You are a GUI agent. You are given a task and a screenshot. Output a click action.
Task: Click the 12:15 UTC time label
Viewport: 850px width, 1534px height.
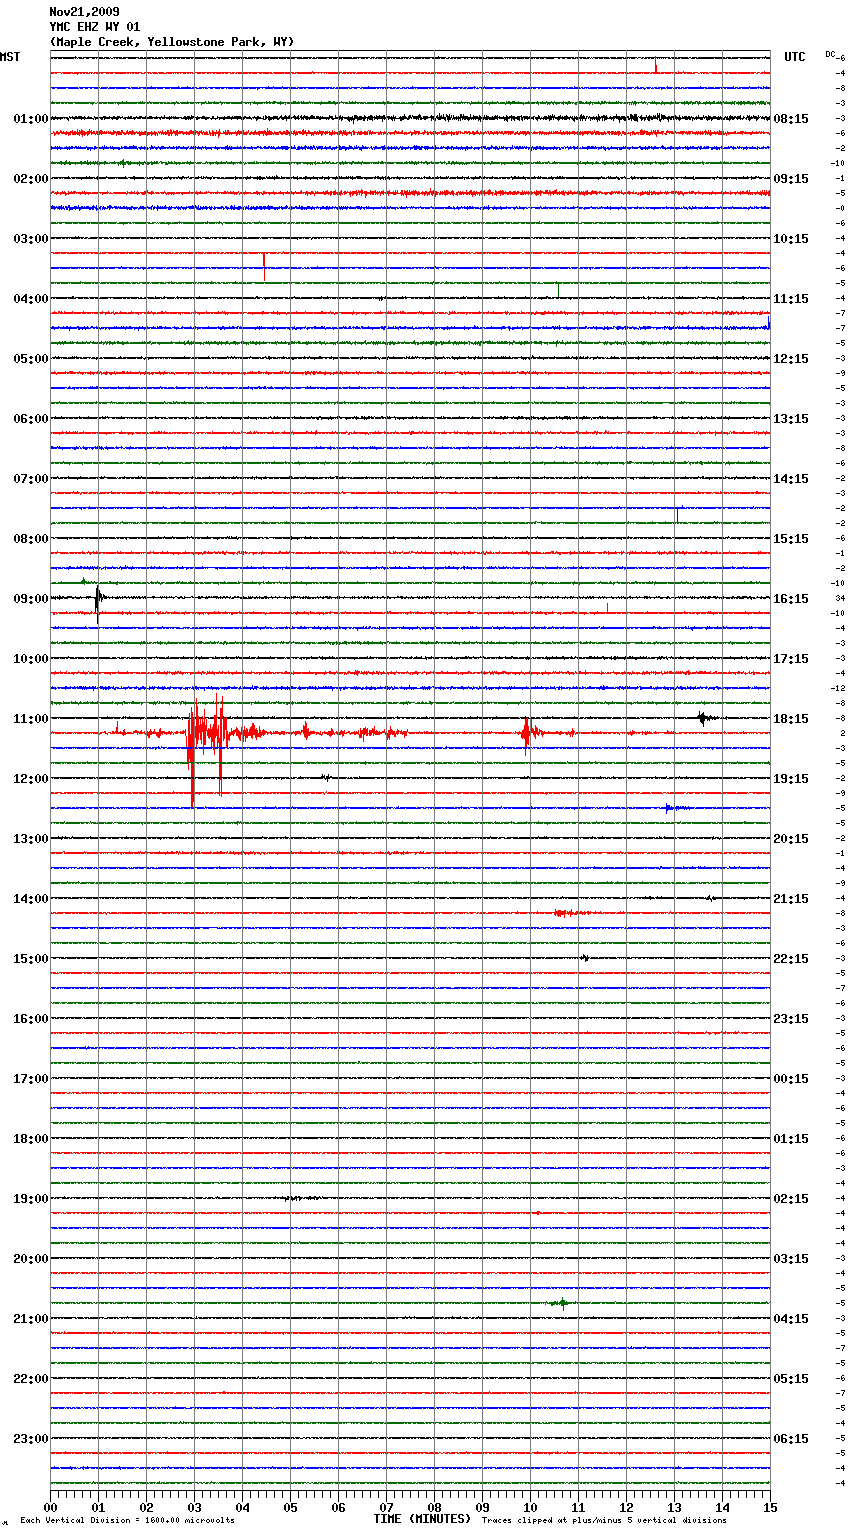click(x=791, y=359)
